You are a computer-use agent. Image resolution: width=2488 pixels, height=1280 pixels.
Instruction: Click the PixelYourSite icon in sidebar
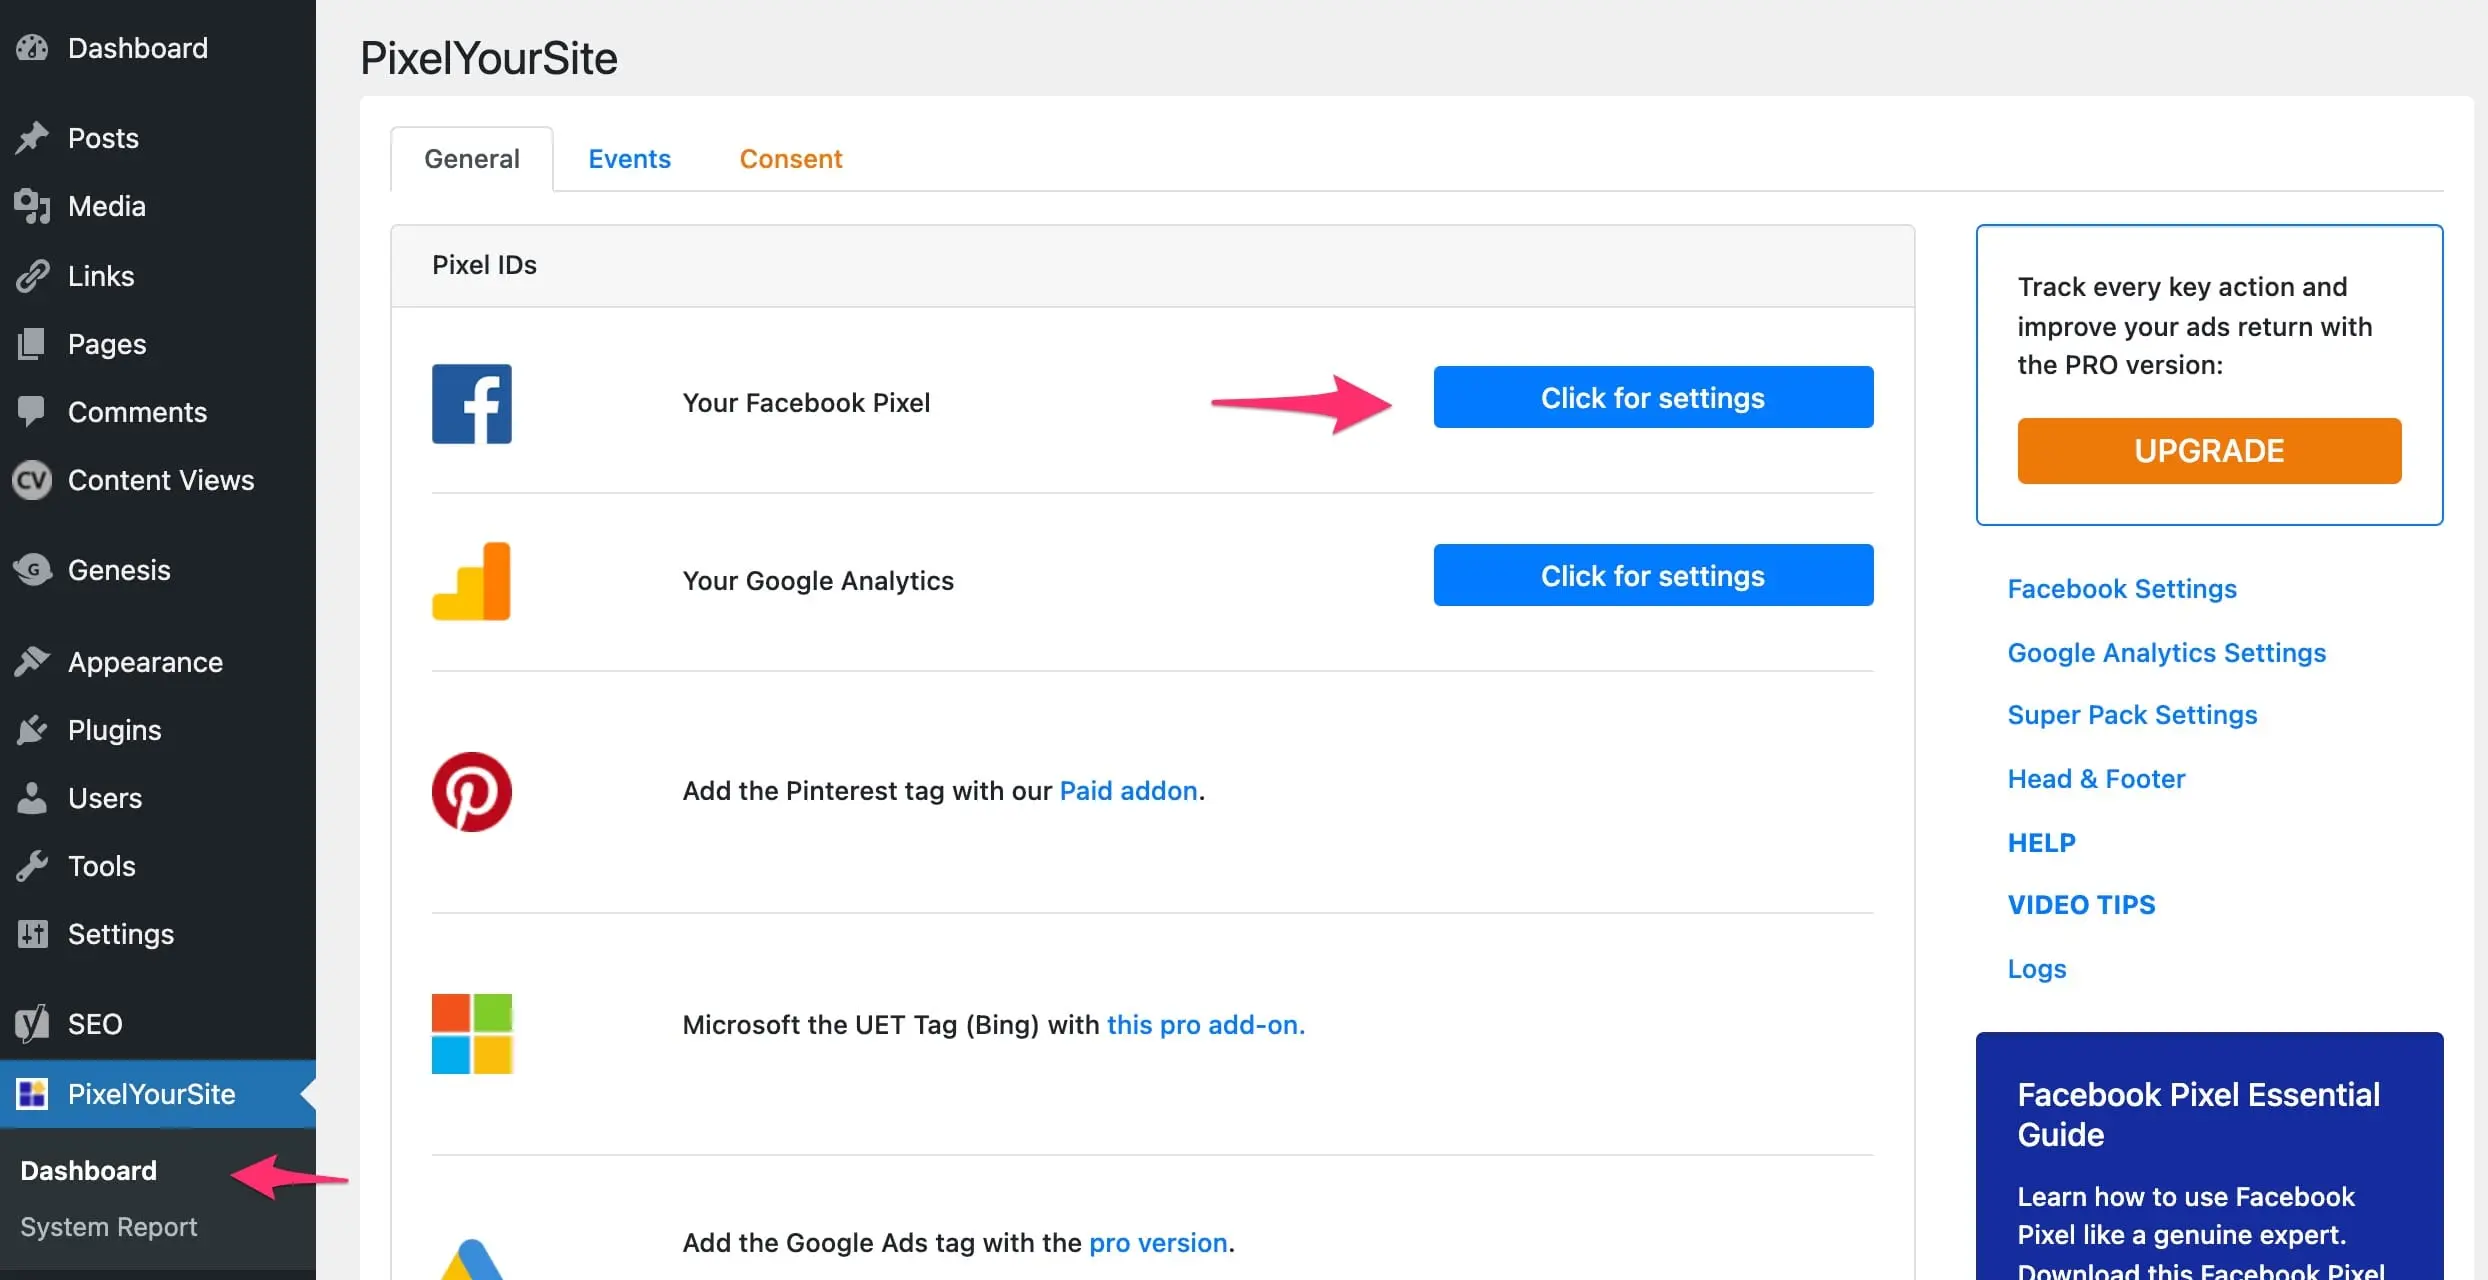pyautogui.click(x=32, y=1094)
